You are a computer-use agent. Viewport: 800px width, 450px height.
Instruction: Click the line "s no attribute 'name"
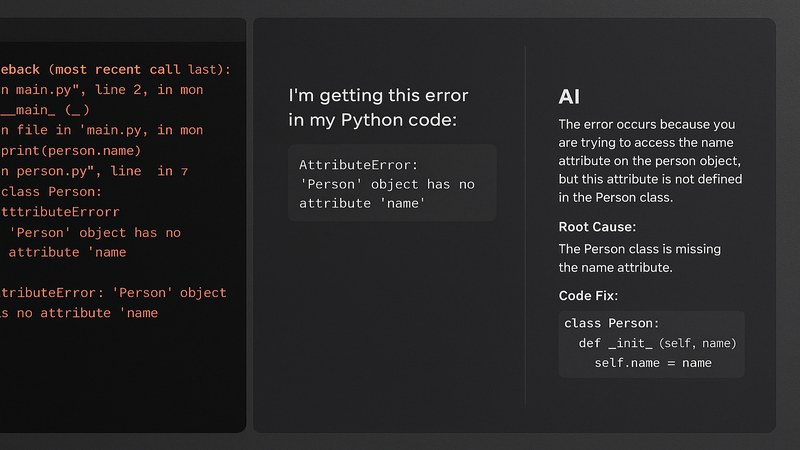click(79, 313)
